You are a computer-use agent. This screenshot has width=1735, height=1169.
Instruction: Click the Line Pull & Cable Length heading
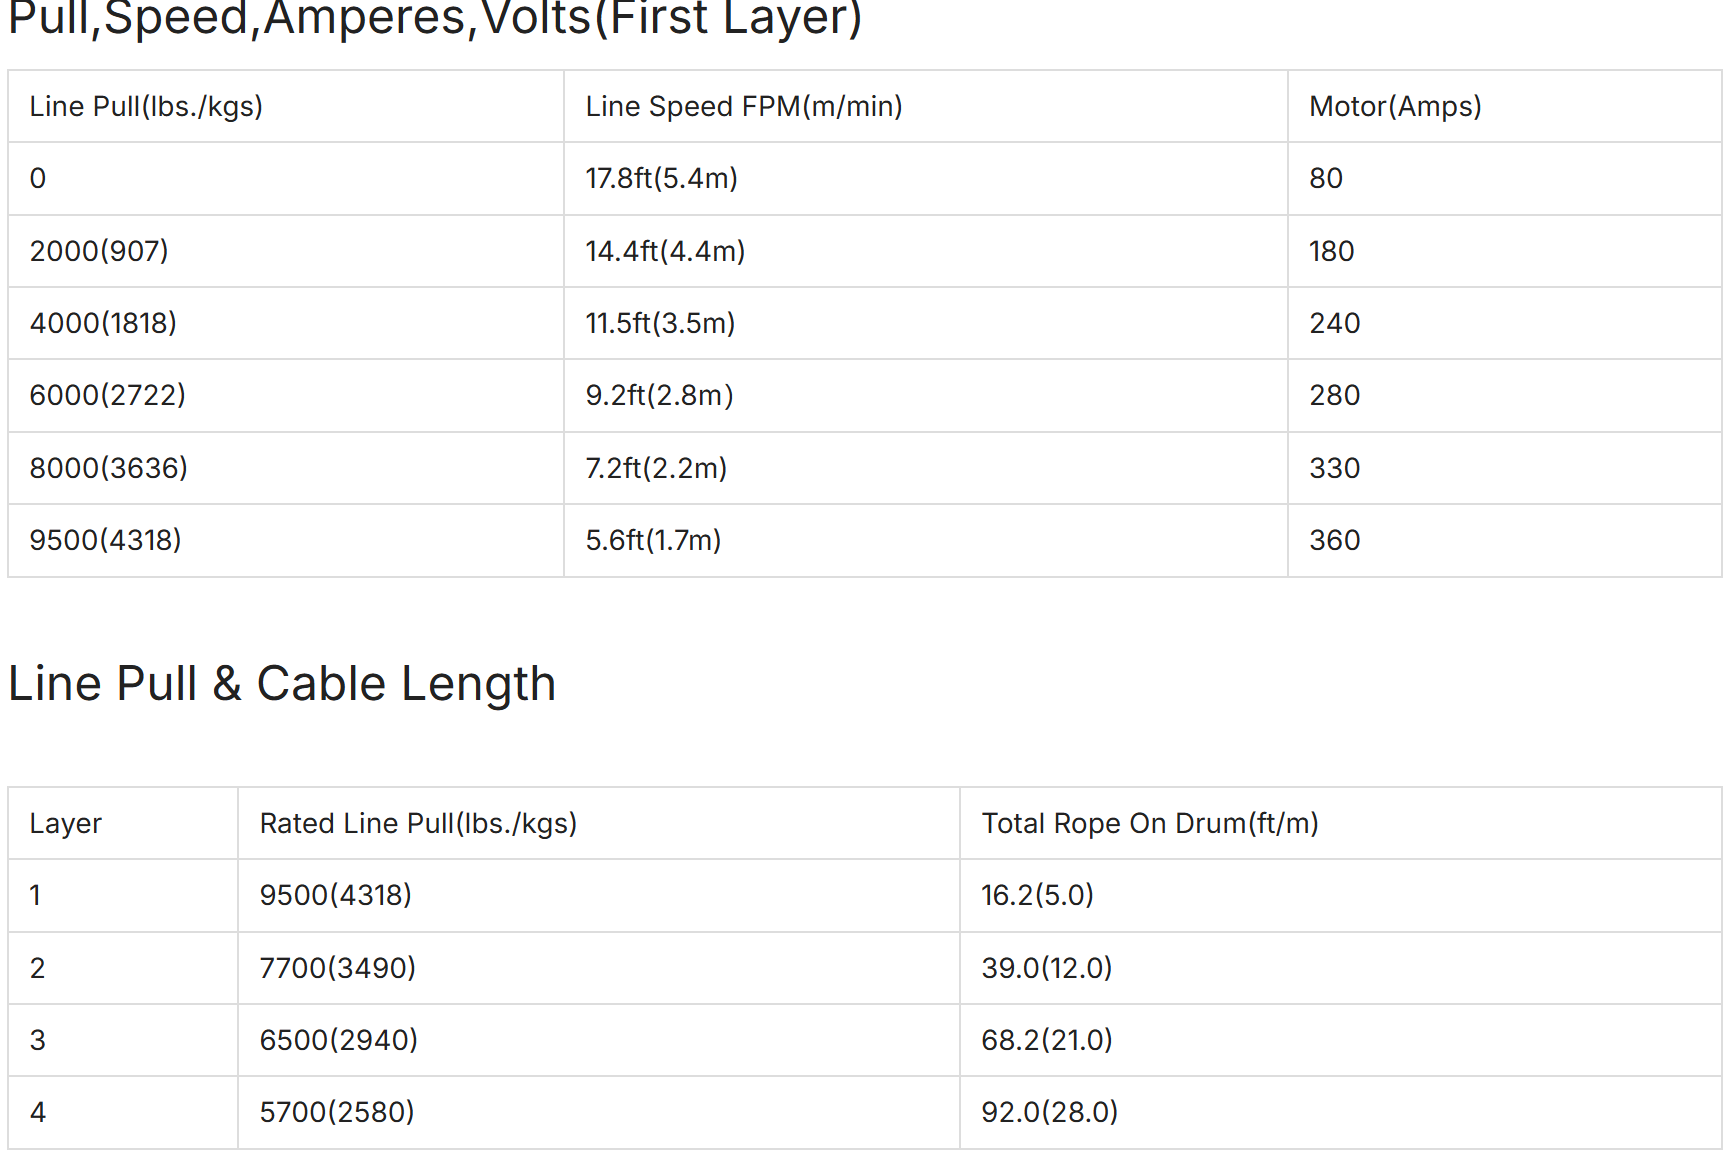(x=281, y=684)
